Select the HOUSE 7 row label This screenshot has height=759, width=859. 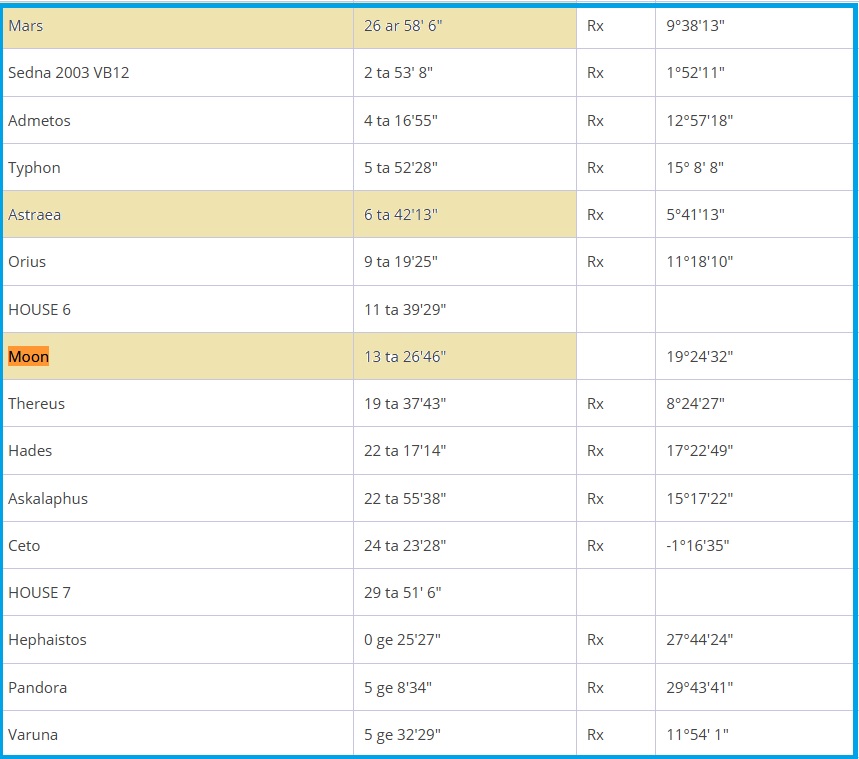click(39, 593)
